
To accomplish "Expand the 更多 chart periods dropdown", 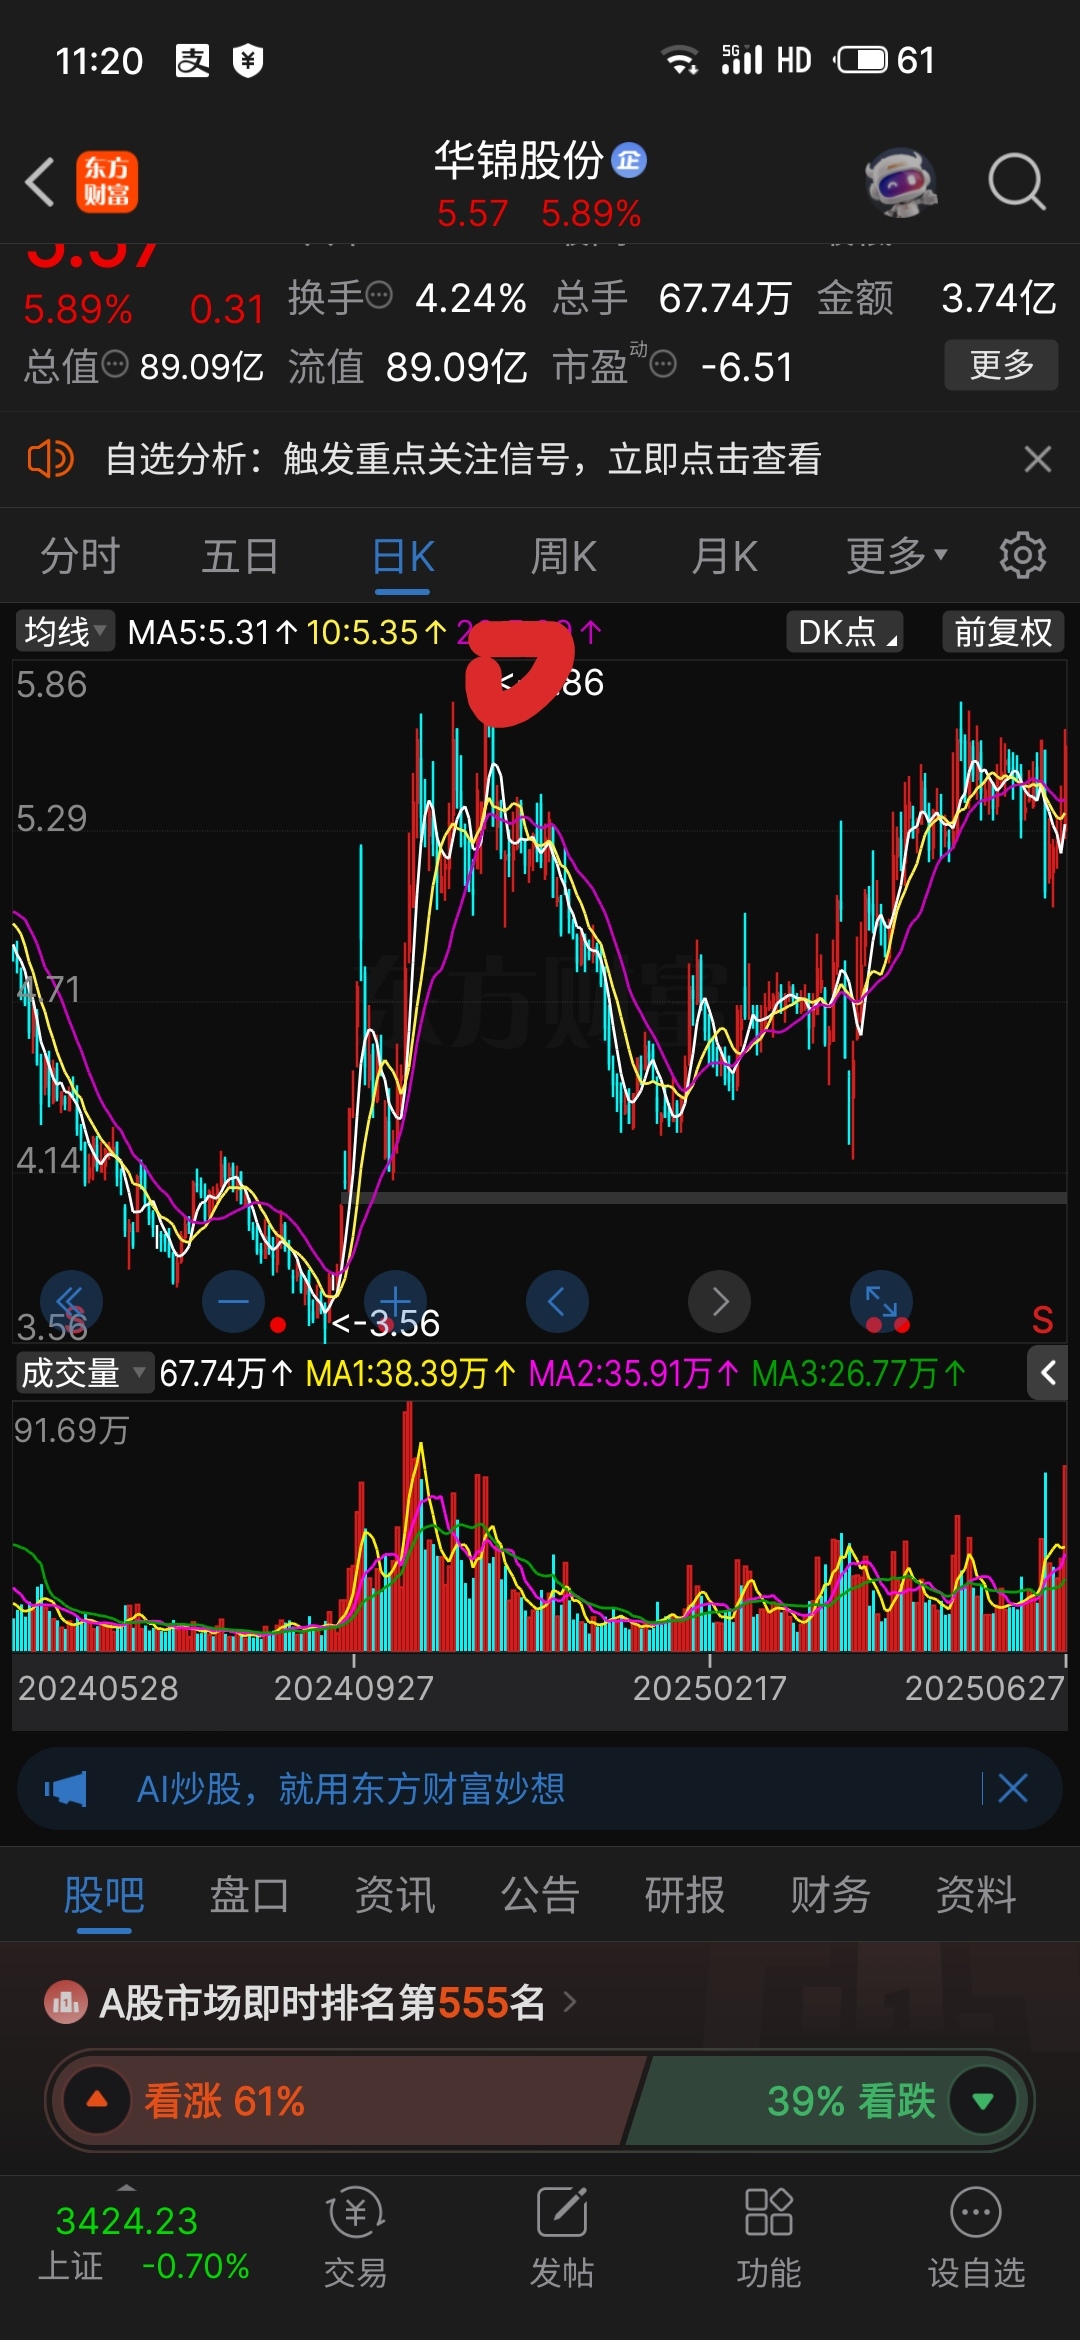I will (896, 555).
